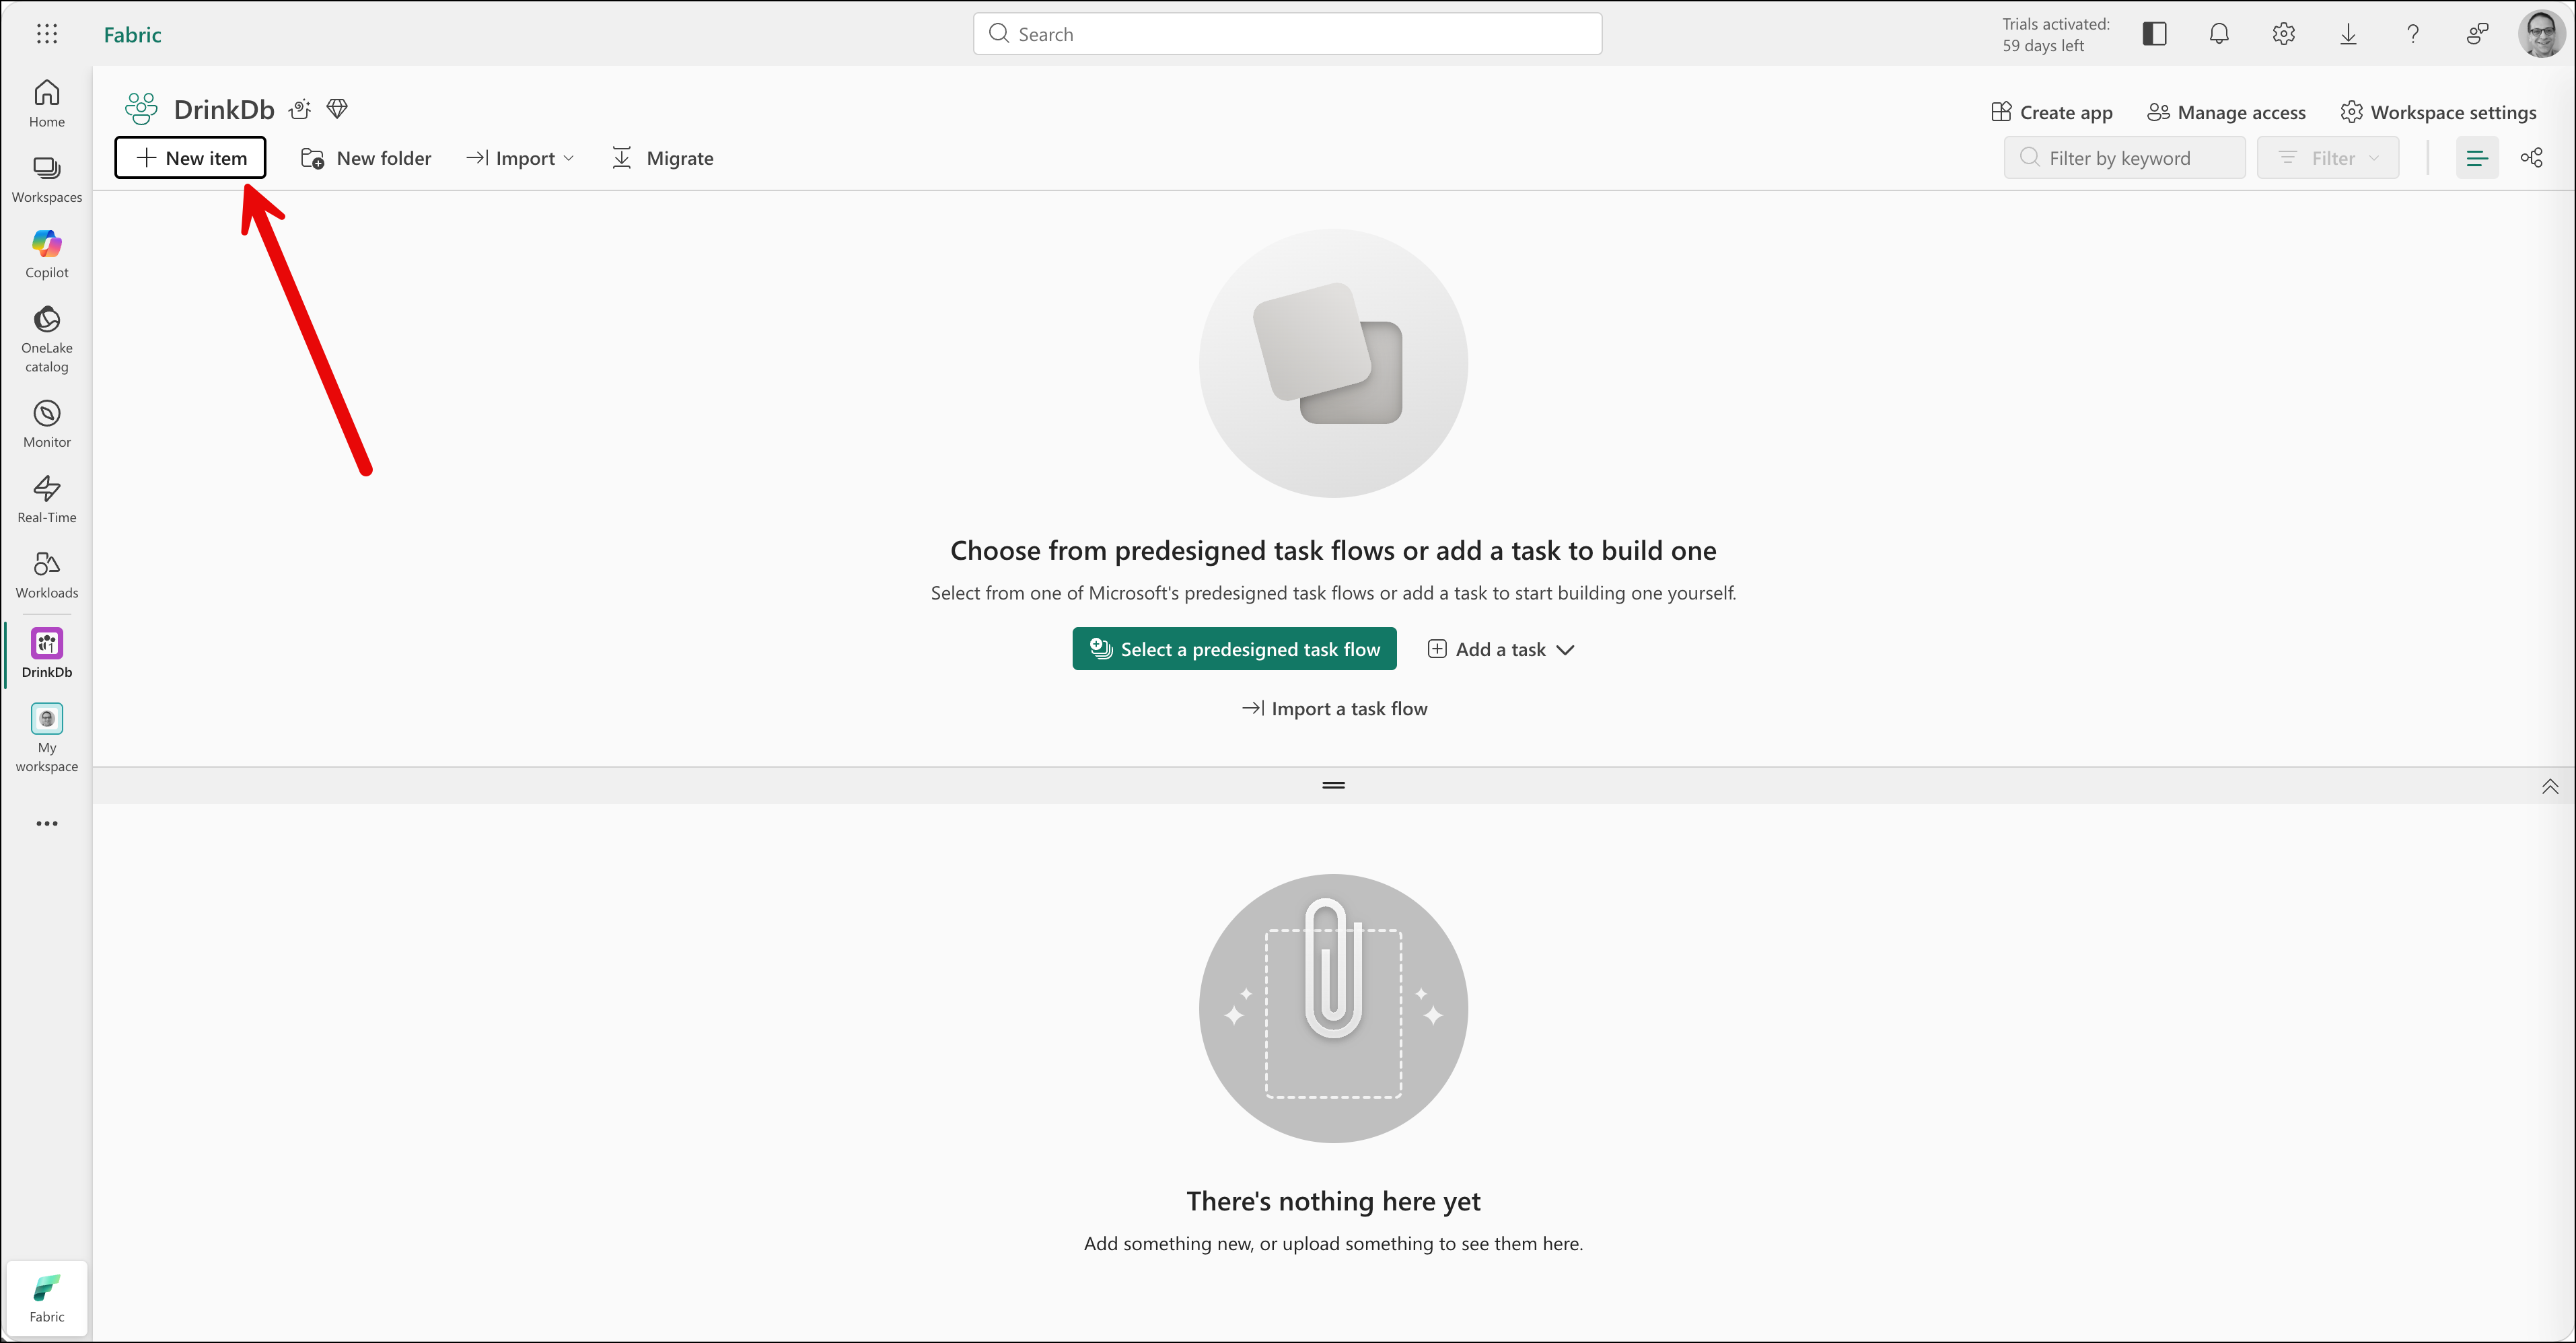Open settings gear in the top bar
This screenshot has height=1343, width=2576.
click(2283, 34)
